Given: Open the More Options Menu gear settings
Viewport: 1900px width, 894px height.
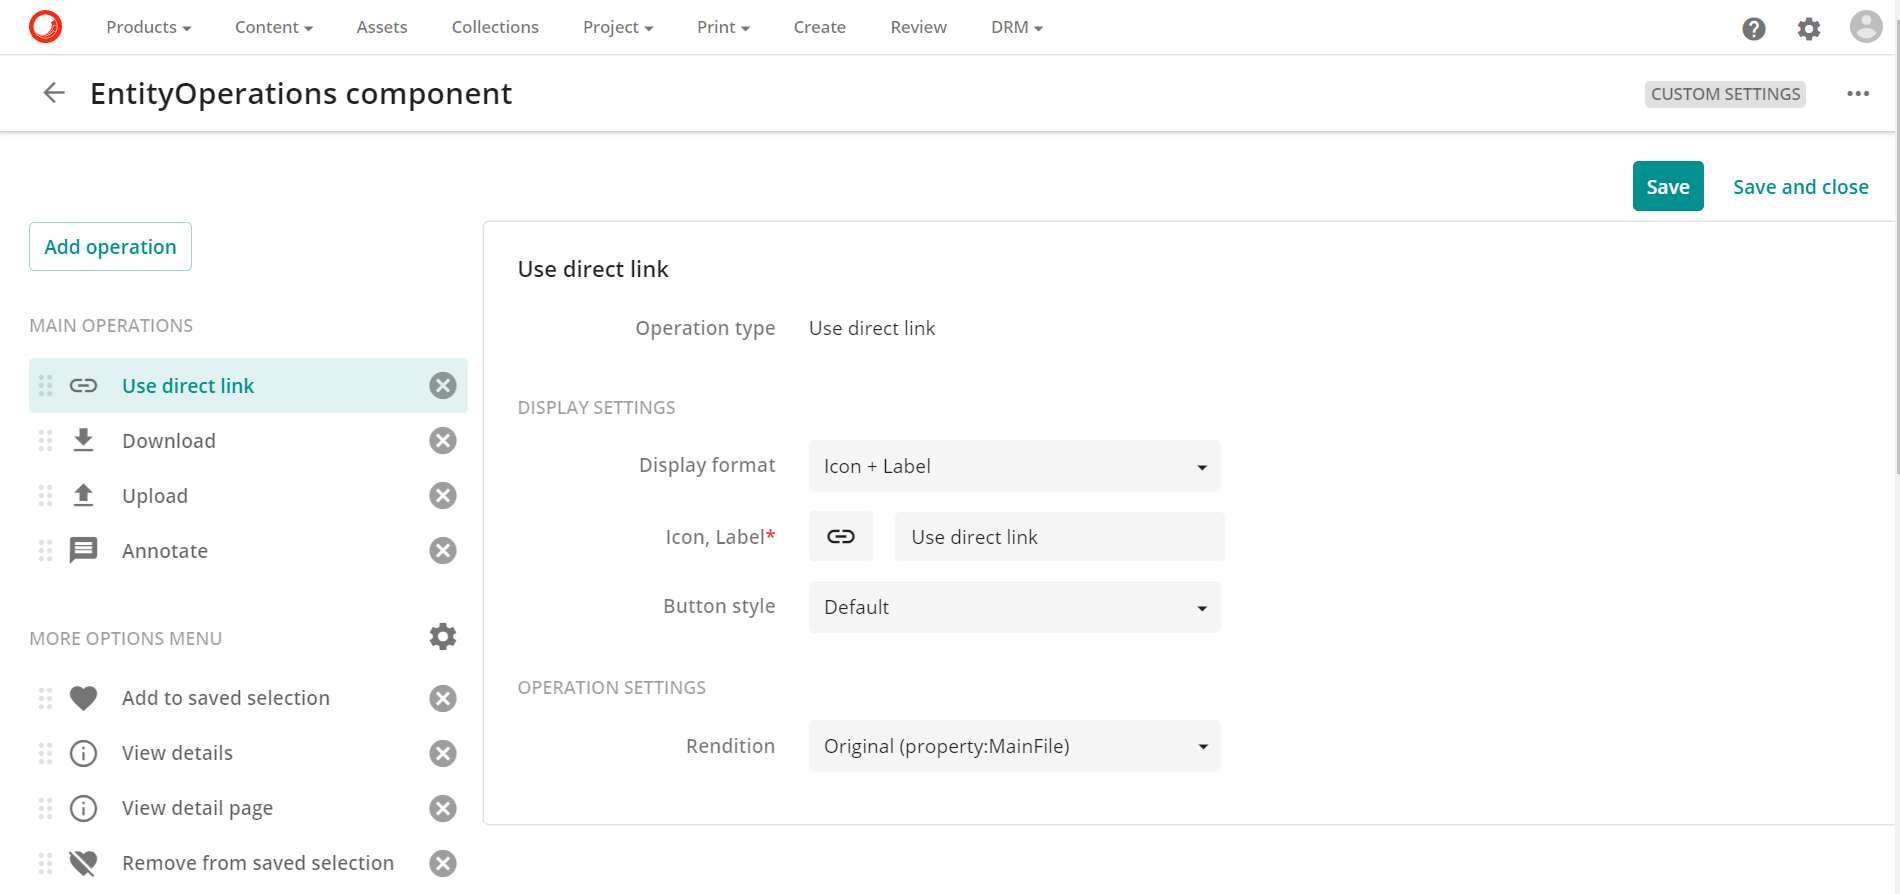Looking at the screenshot, I should click(442, 637).
